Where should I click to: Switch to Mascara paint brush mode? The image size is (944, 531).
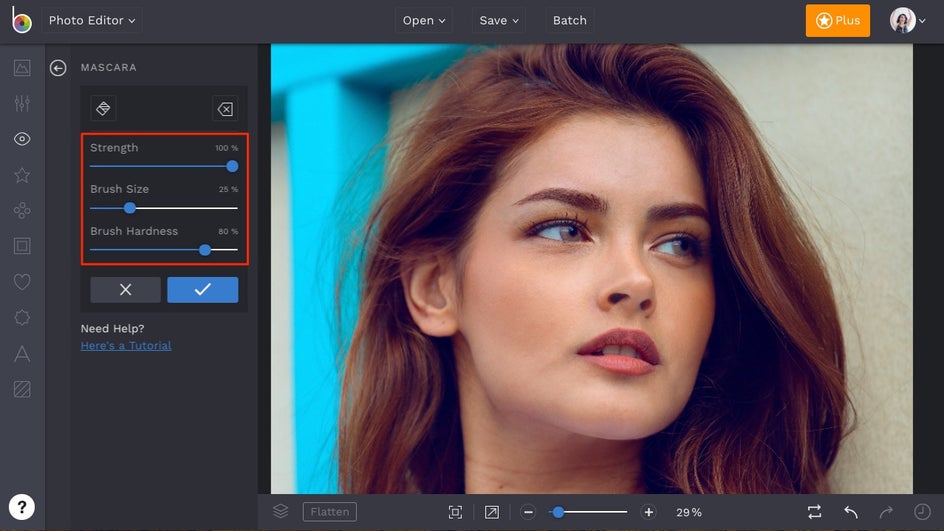(103, 108)
